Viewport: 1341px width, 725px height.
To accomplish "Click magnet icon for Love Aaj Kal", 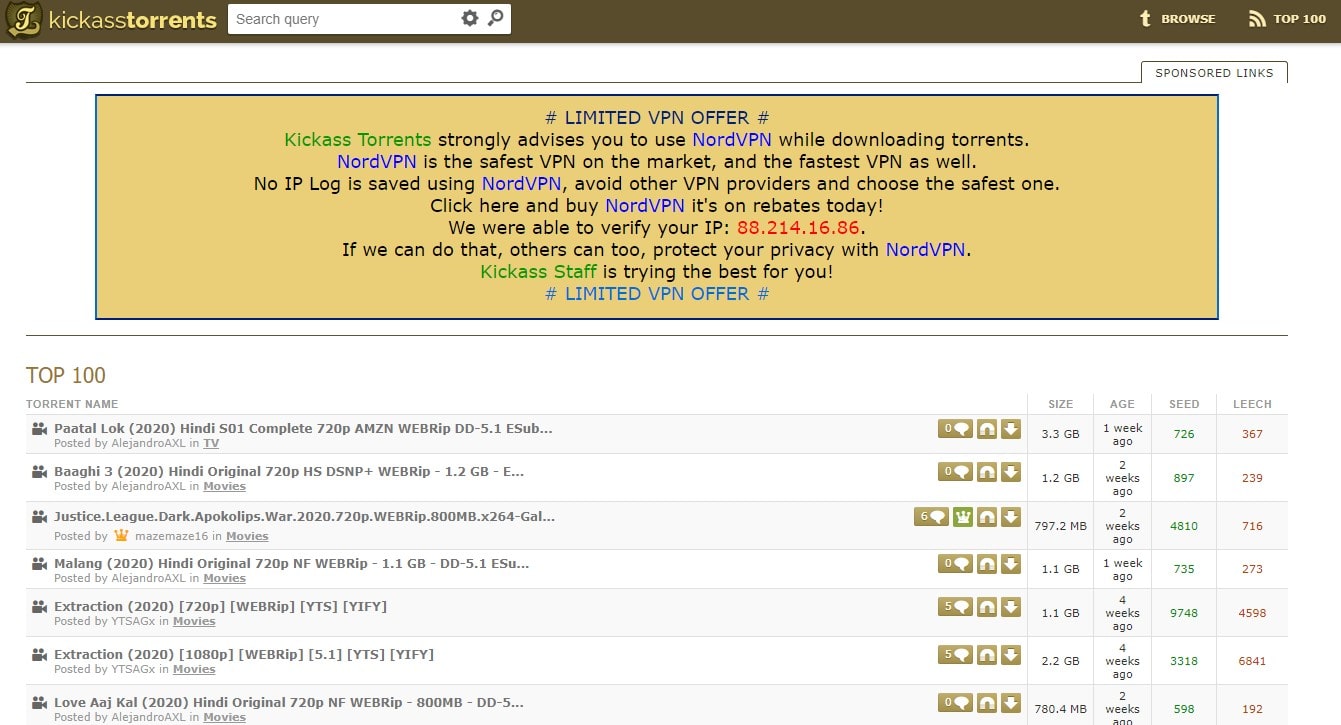I will click(987, 702).
